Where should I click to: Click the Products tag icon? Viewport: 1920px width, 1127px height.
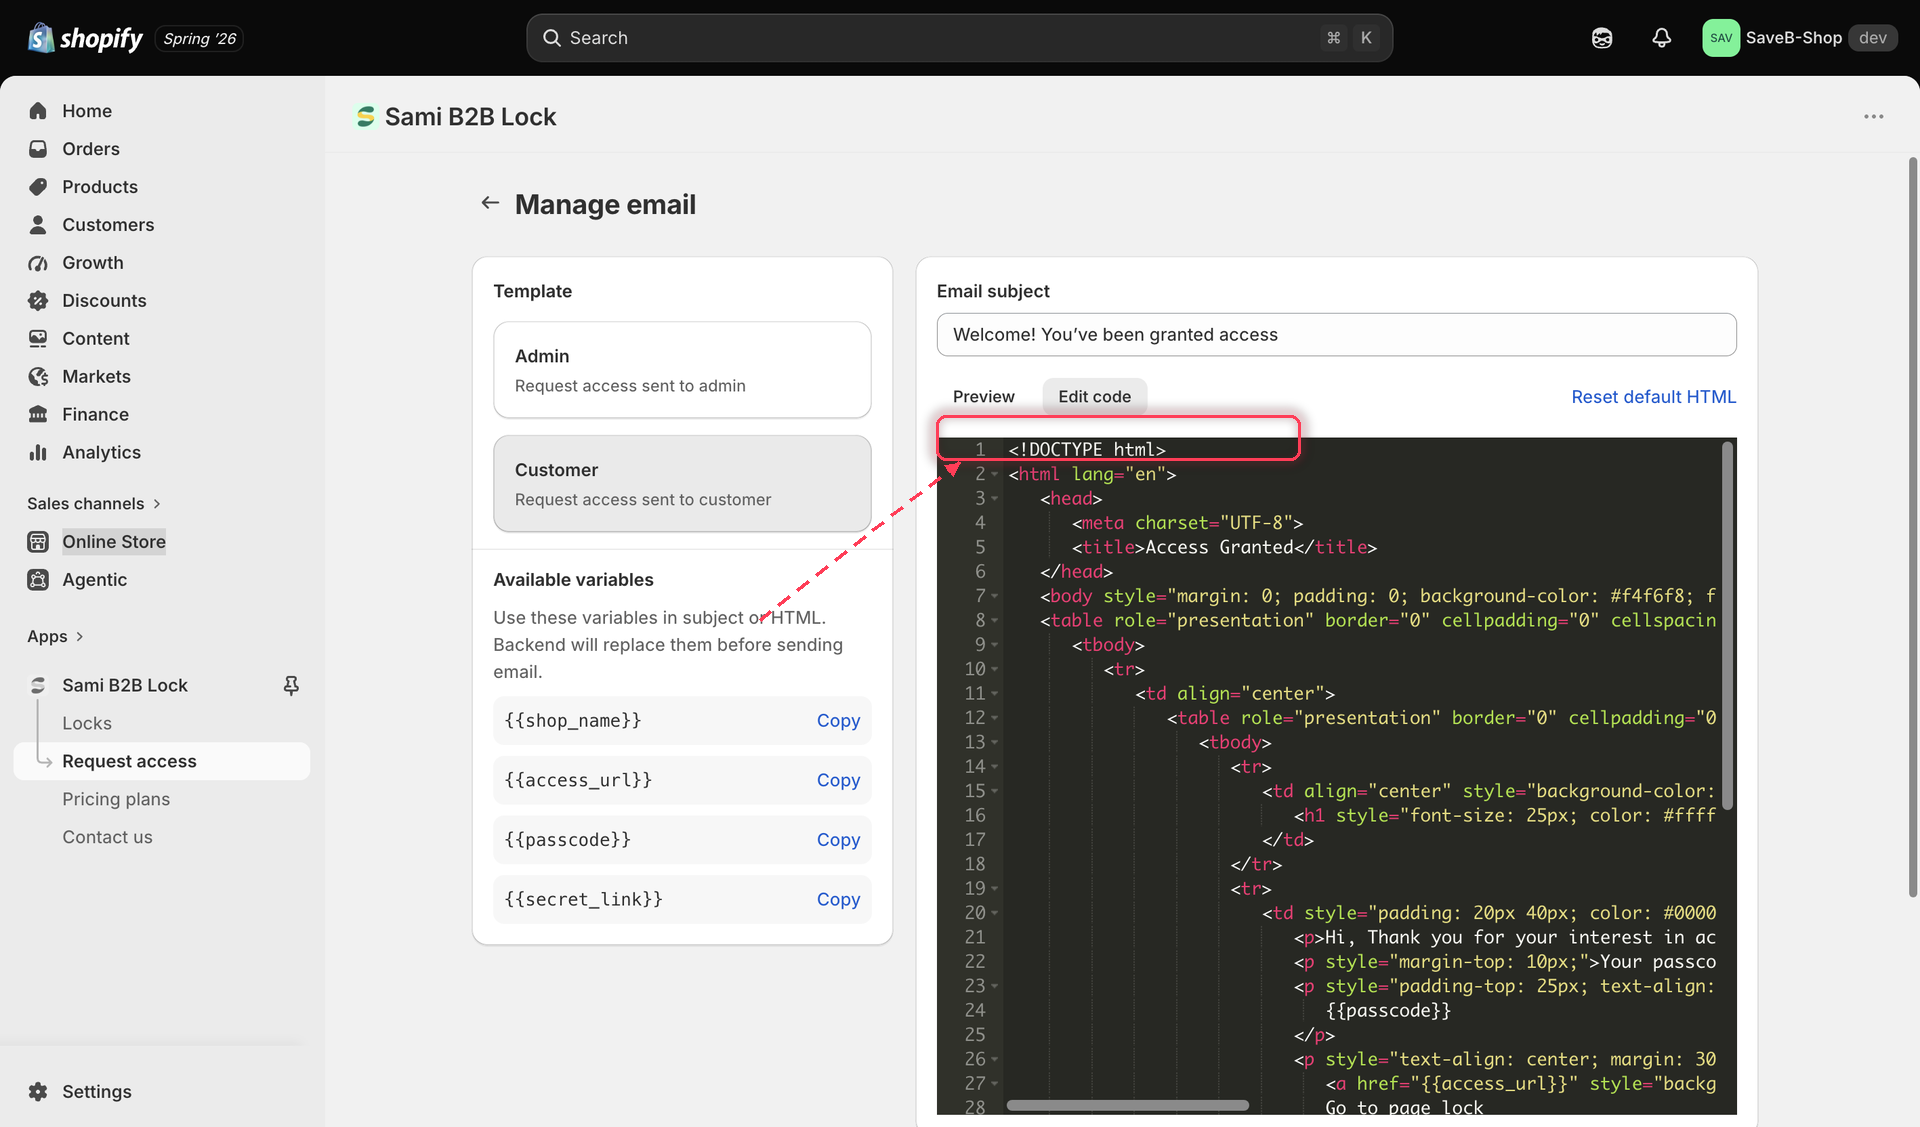tap(38, 187)
